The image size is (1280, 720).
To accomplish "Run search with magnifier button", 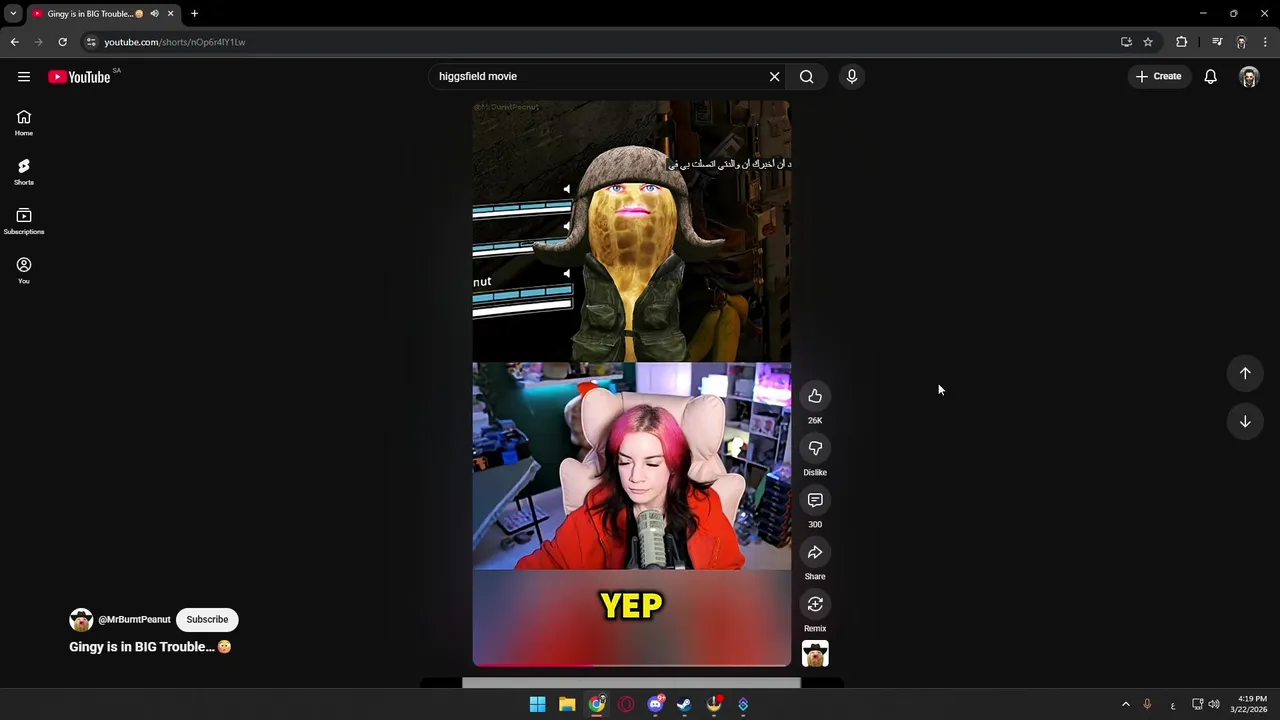I will pos(806,76).
